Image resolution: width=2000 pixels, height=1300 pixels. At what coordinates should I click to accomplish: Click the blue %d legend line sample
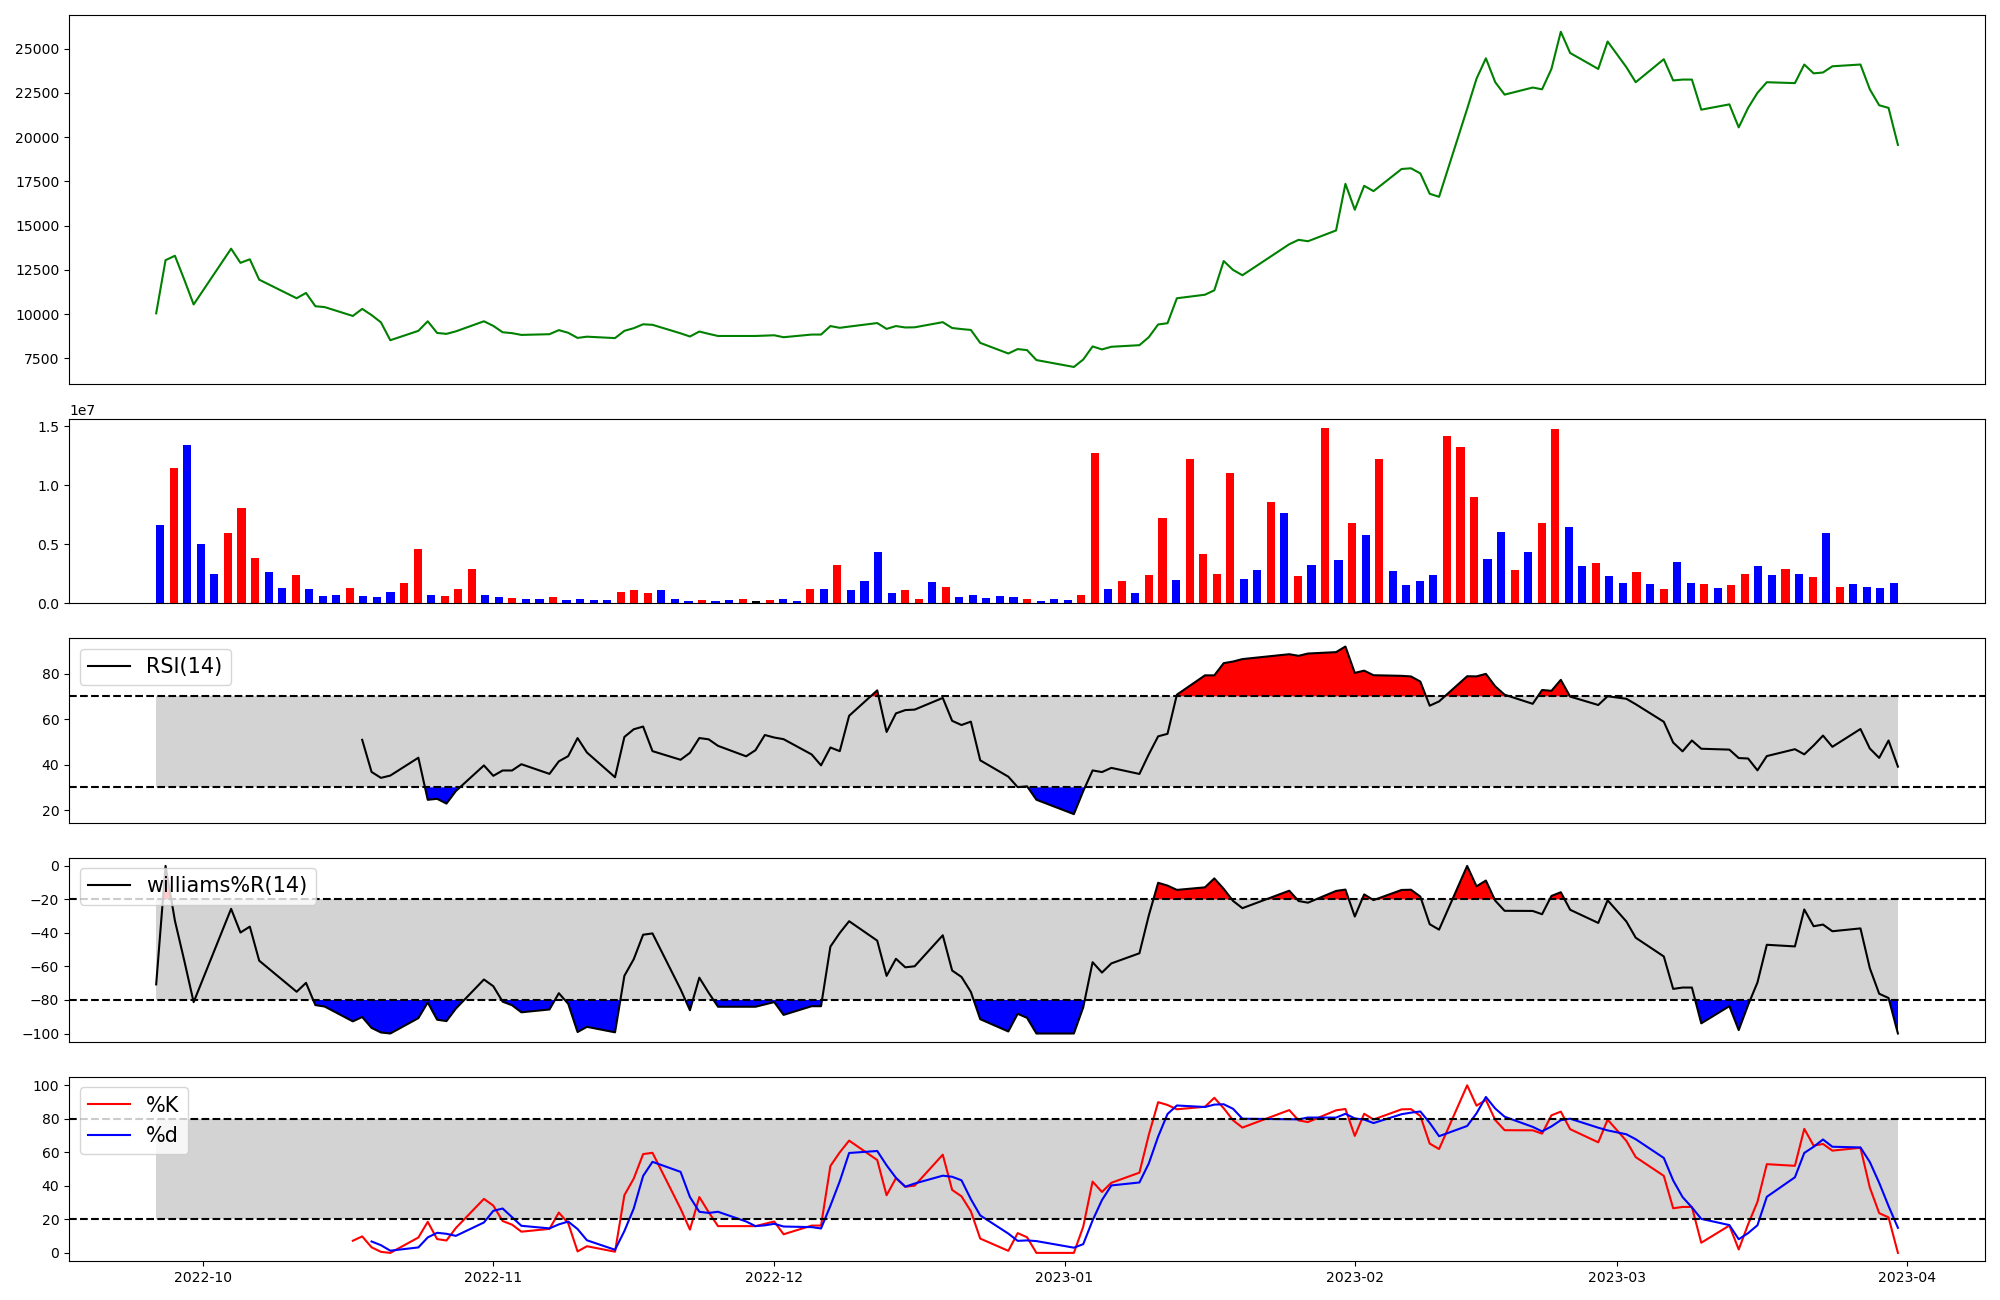(x=109, y=1135)
